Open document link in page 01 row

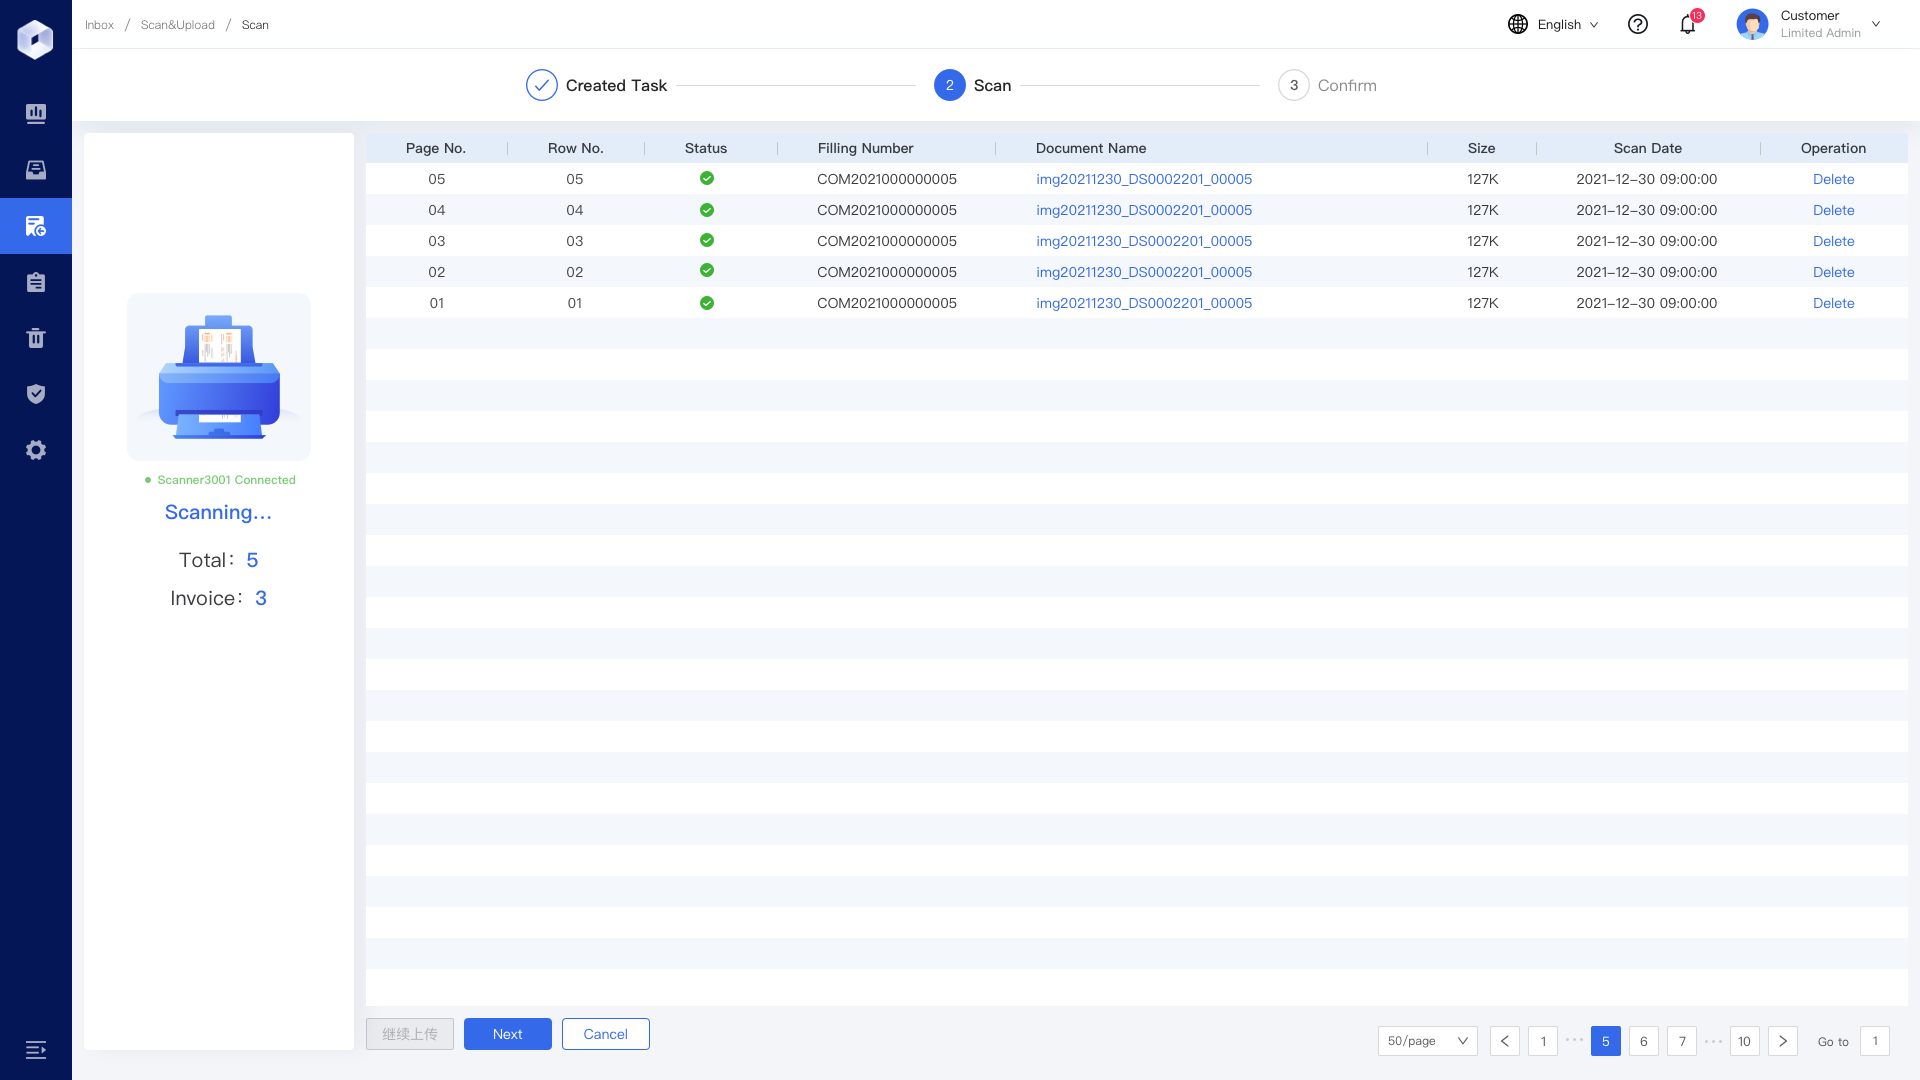pyautogui.click(x=1144, y=303)
